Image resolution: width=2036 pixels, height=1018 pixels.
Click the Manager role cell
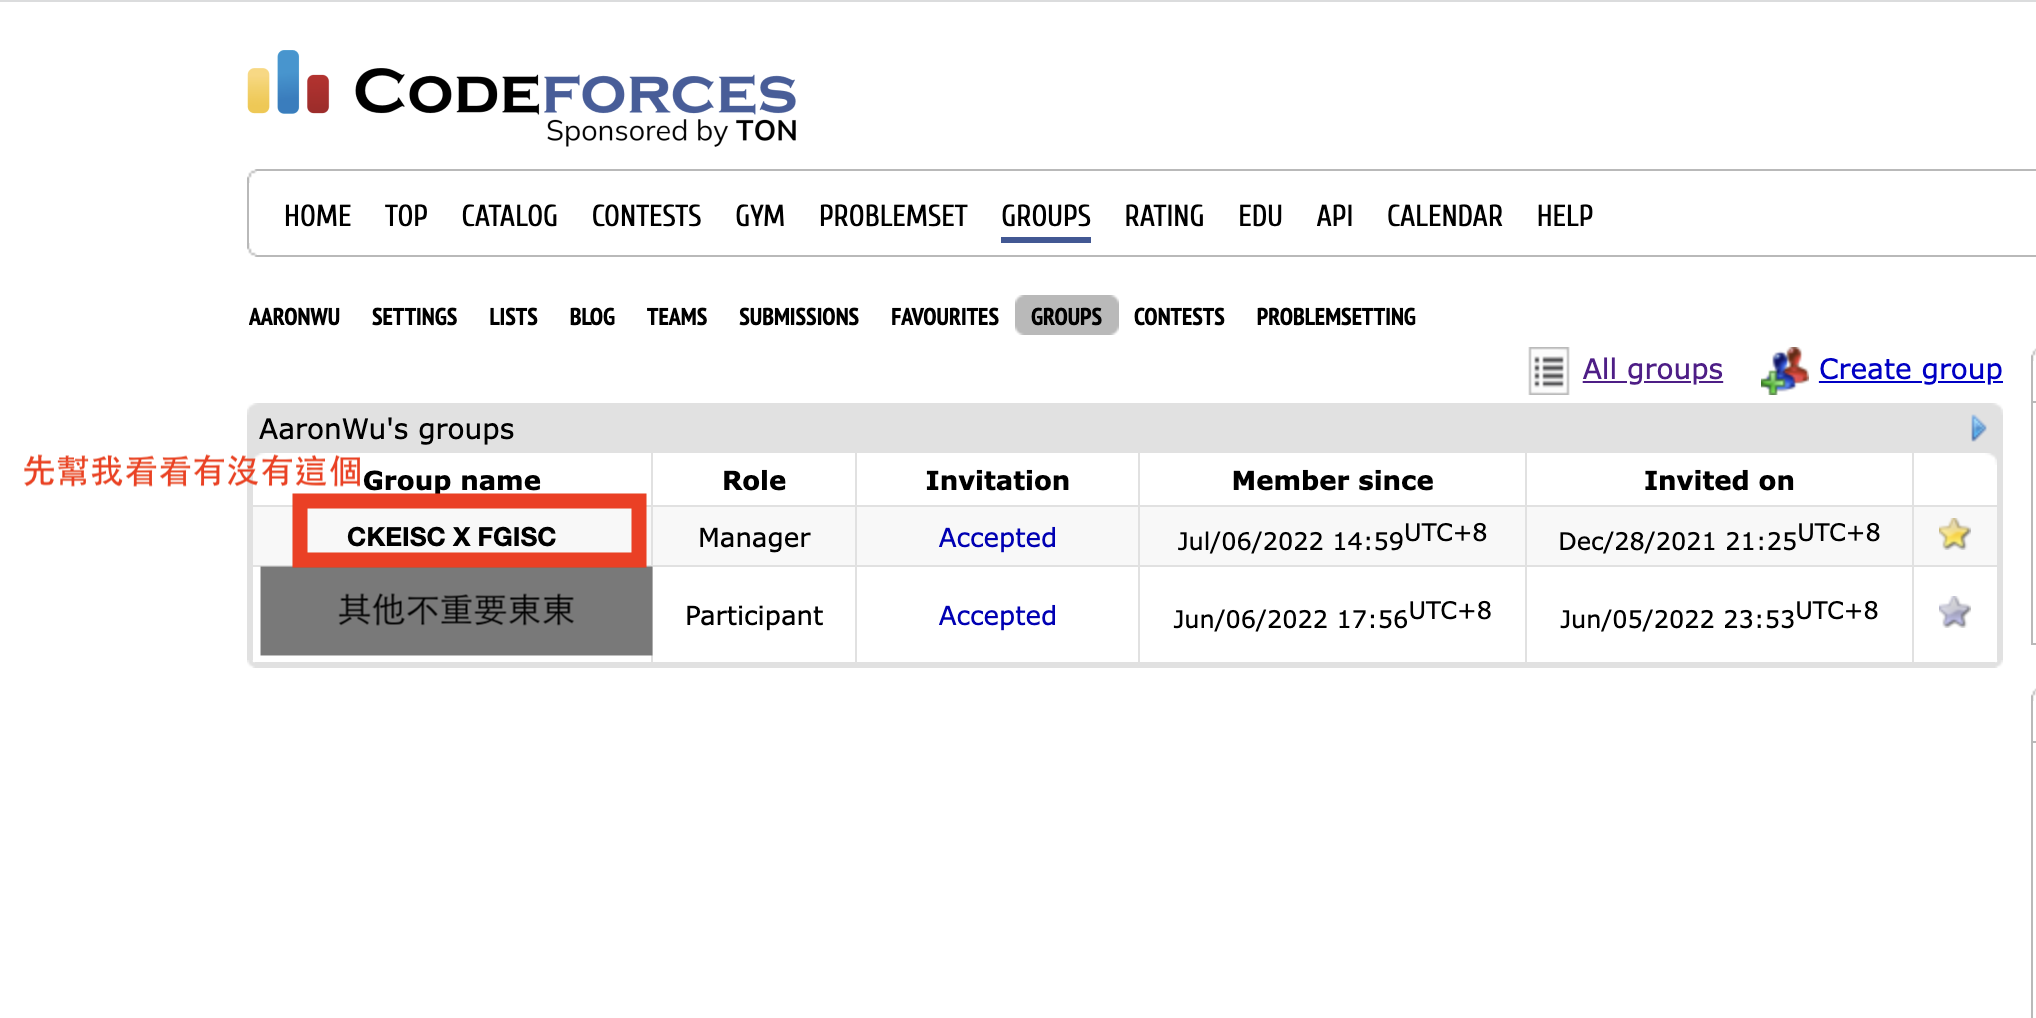[754, 538]
